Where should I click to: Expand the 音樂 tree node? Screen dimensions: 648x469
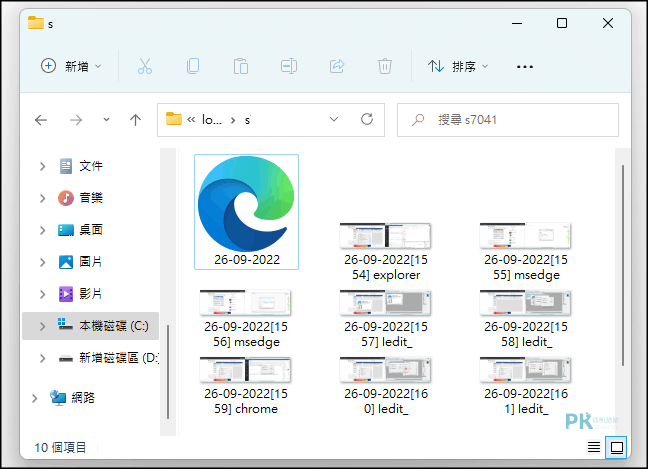(42, 198)
